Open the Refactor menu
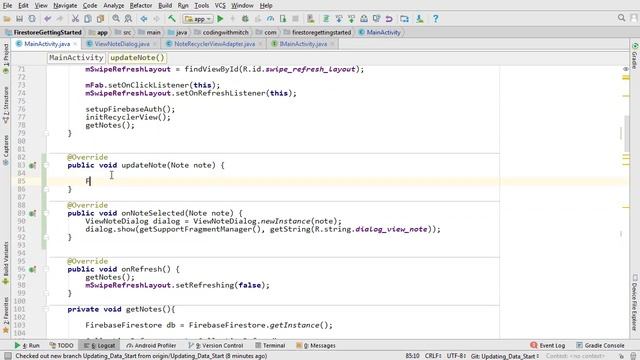Screen dimensions: 640x360 pyautogui.click(x=141, y=6)
